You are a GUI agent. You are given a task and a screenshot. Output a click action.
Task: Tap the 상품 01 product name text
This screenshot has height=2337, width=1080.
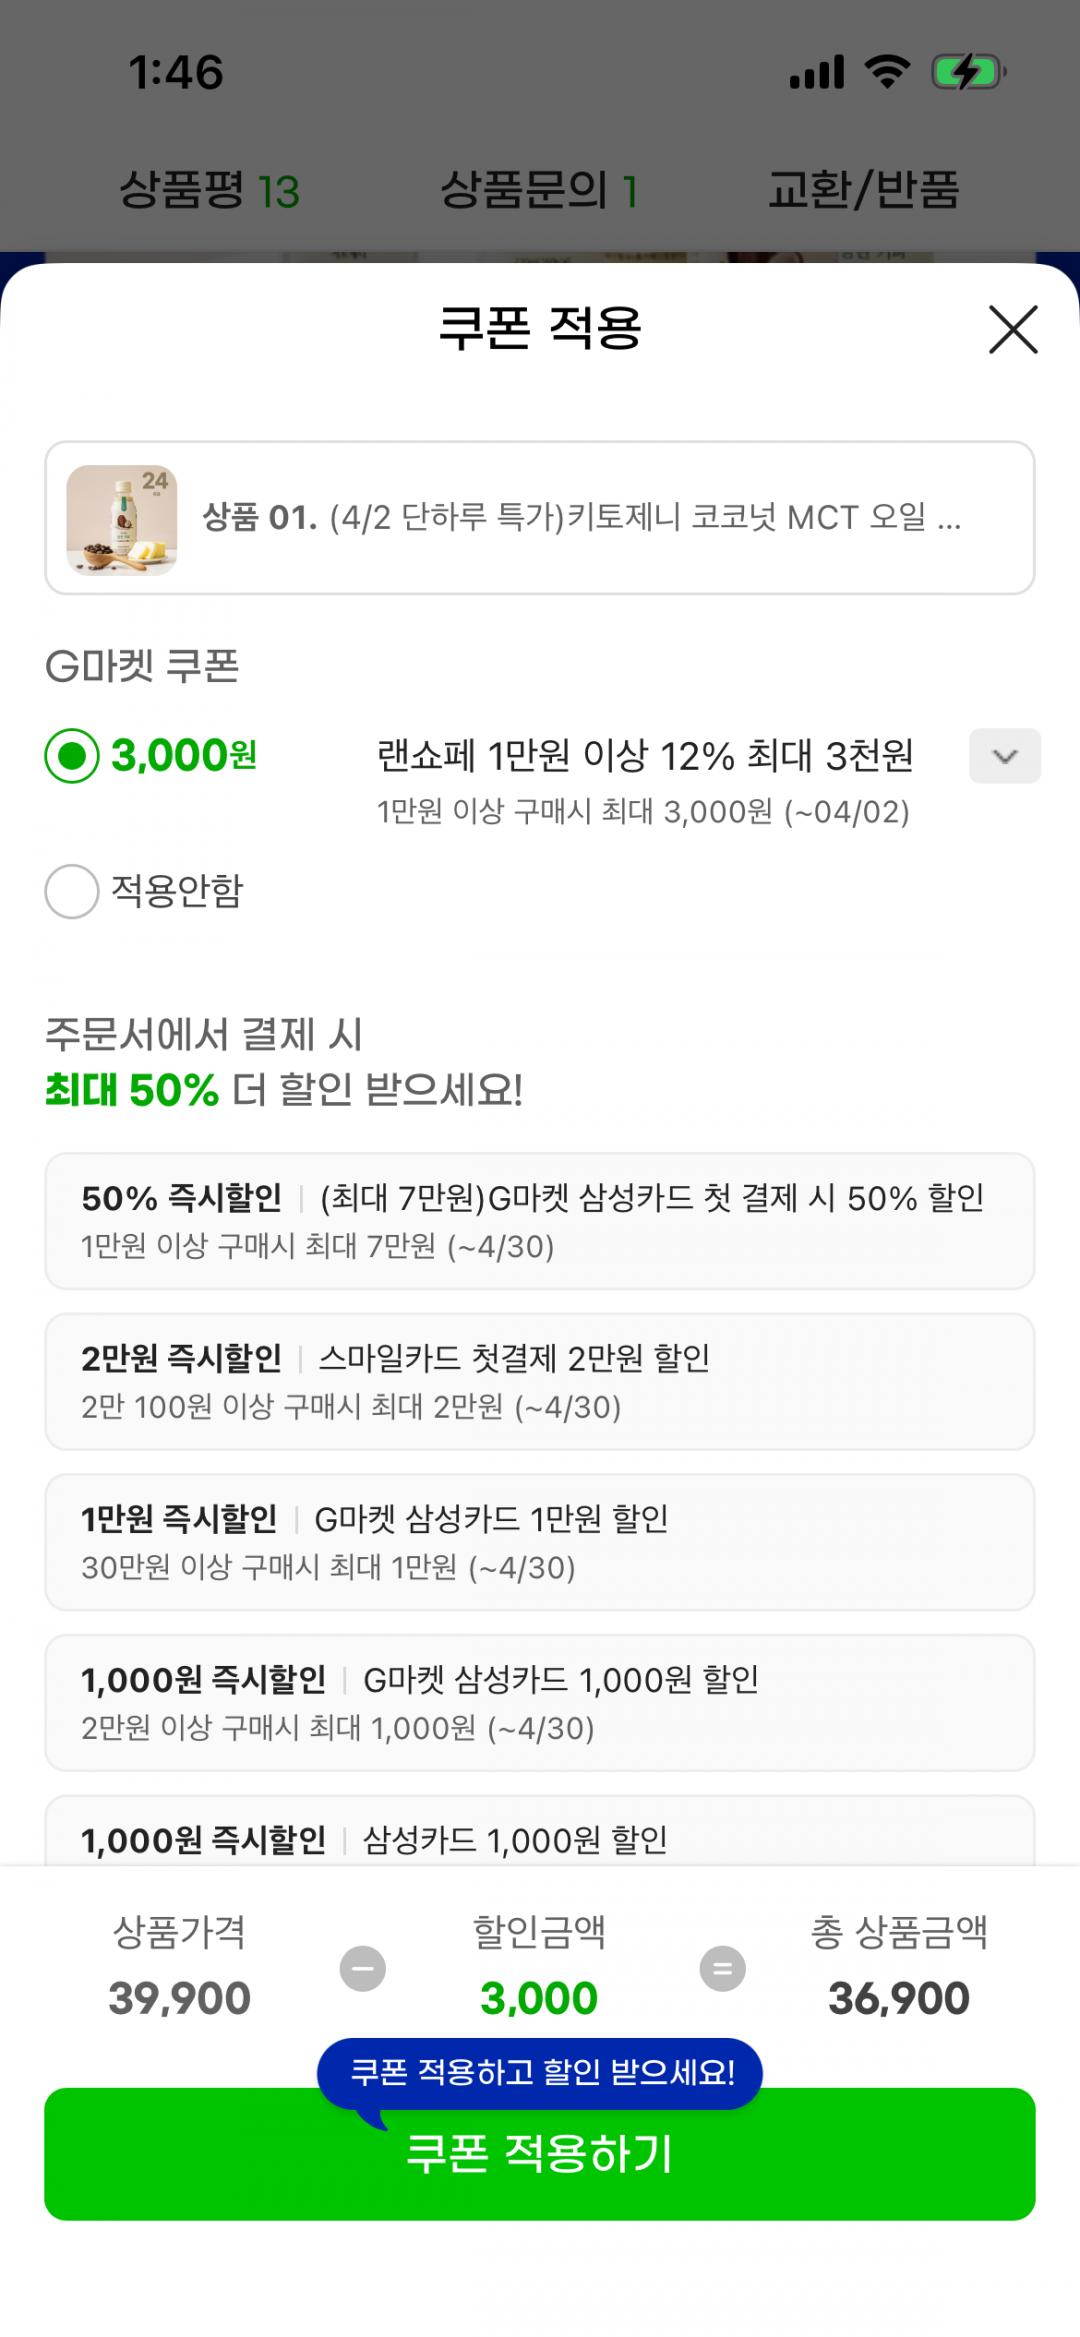[580, 518]
